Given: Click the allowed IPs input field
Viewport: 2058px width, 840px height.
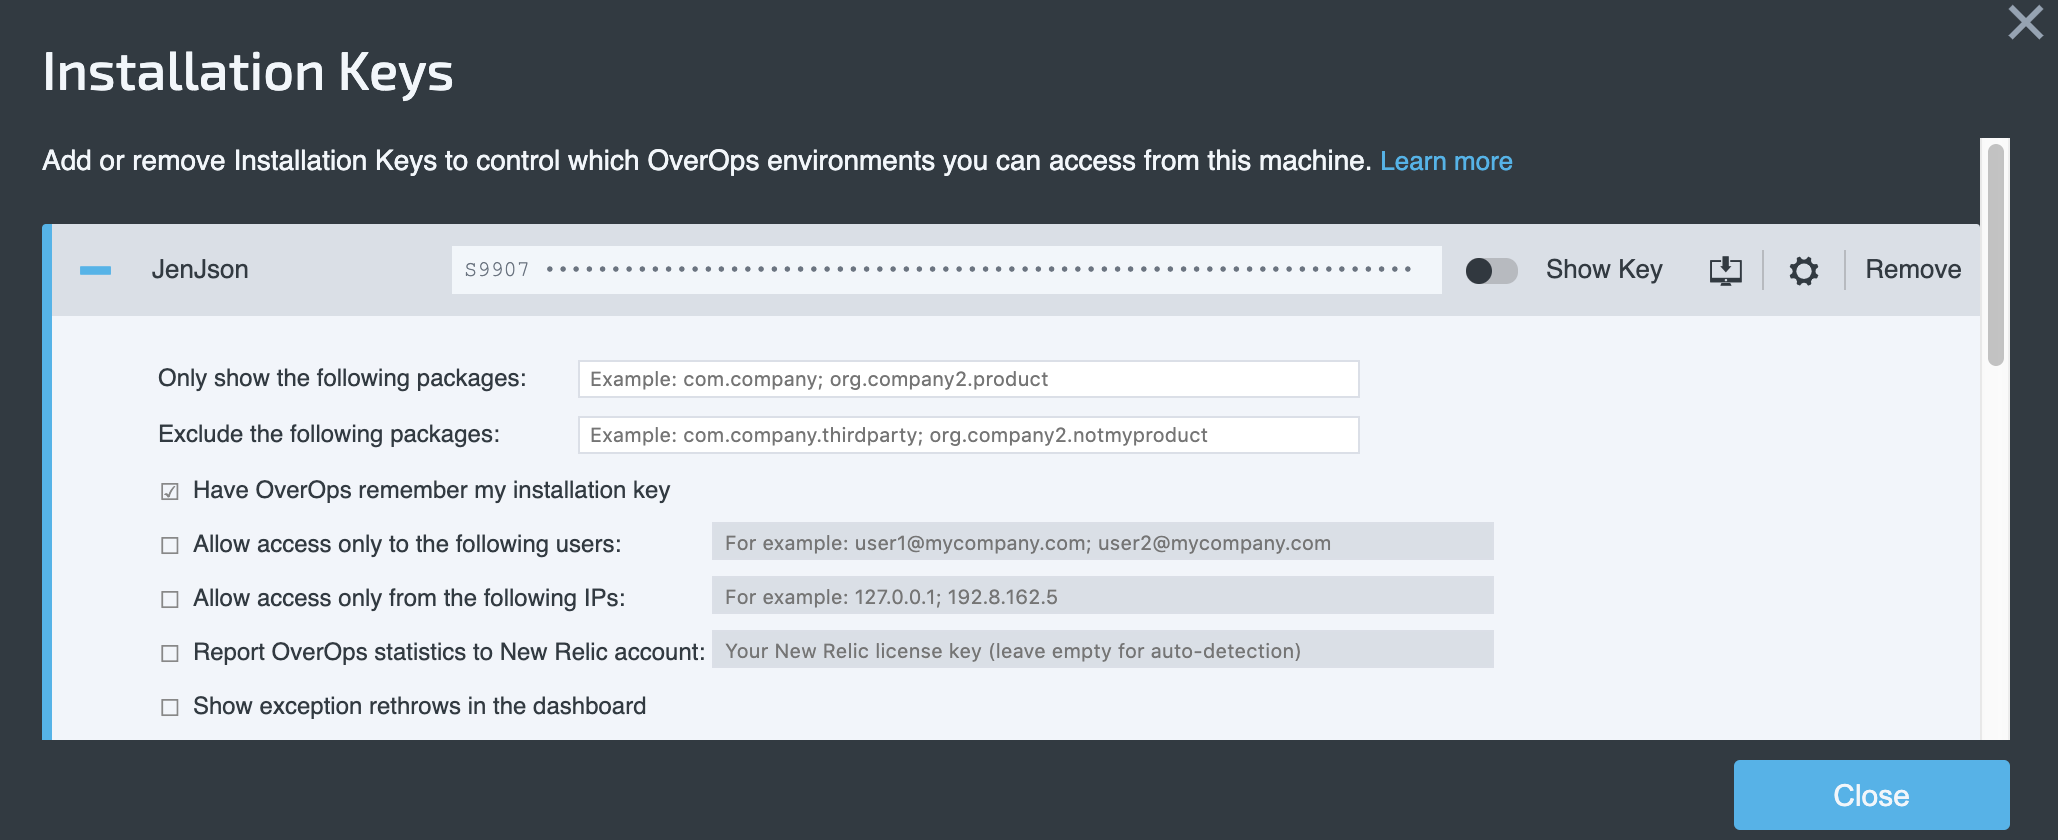Looking at the screenshot, I should click(1102, 595).
